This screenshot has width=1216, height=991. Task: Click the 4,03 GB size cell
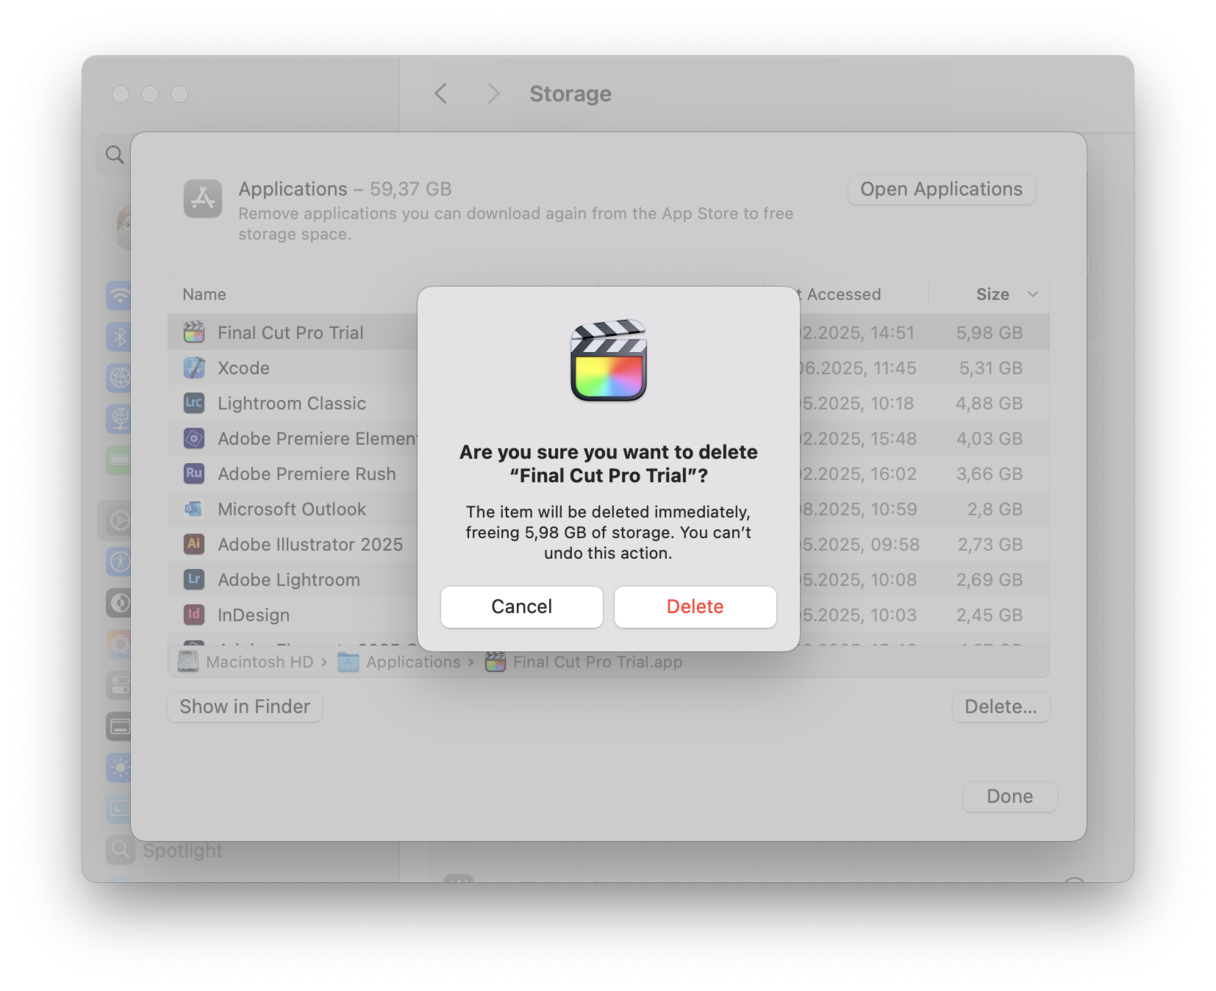click(x=989, y=438)
